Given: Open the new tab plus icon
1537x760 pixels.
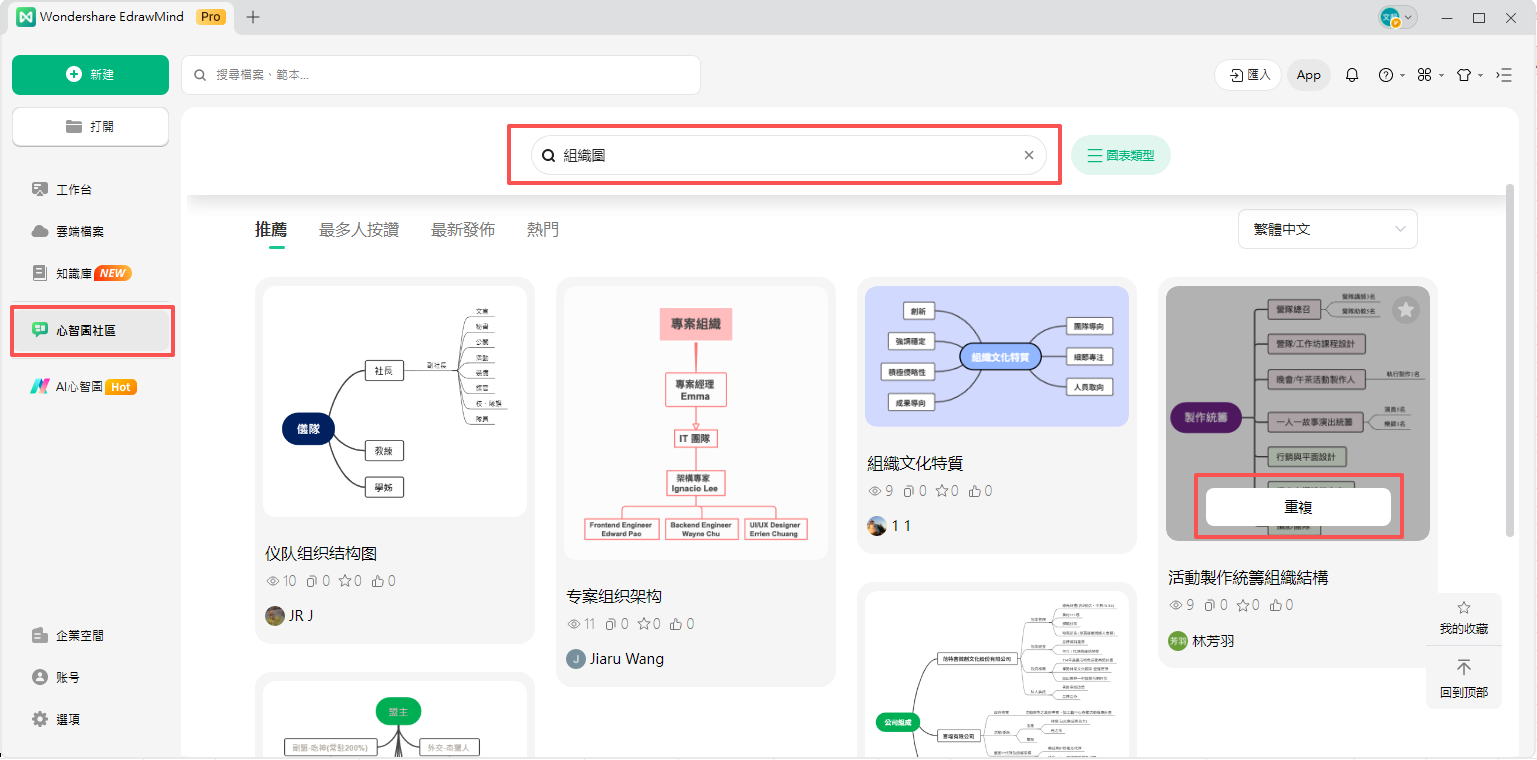Looking at the screenshot, I should click(253, 17).
